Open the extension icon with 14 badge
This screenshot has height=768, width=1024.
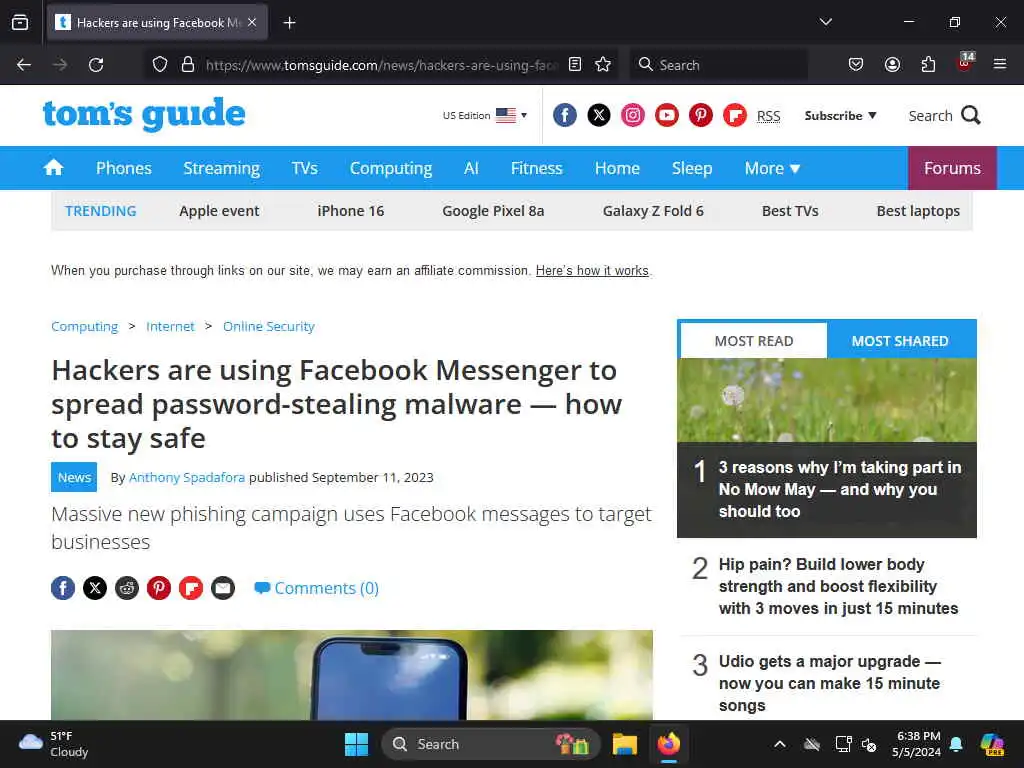[x=965, y=63]
